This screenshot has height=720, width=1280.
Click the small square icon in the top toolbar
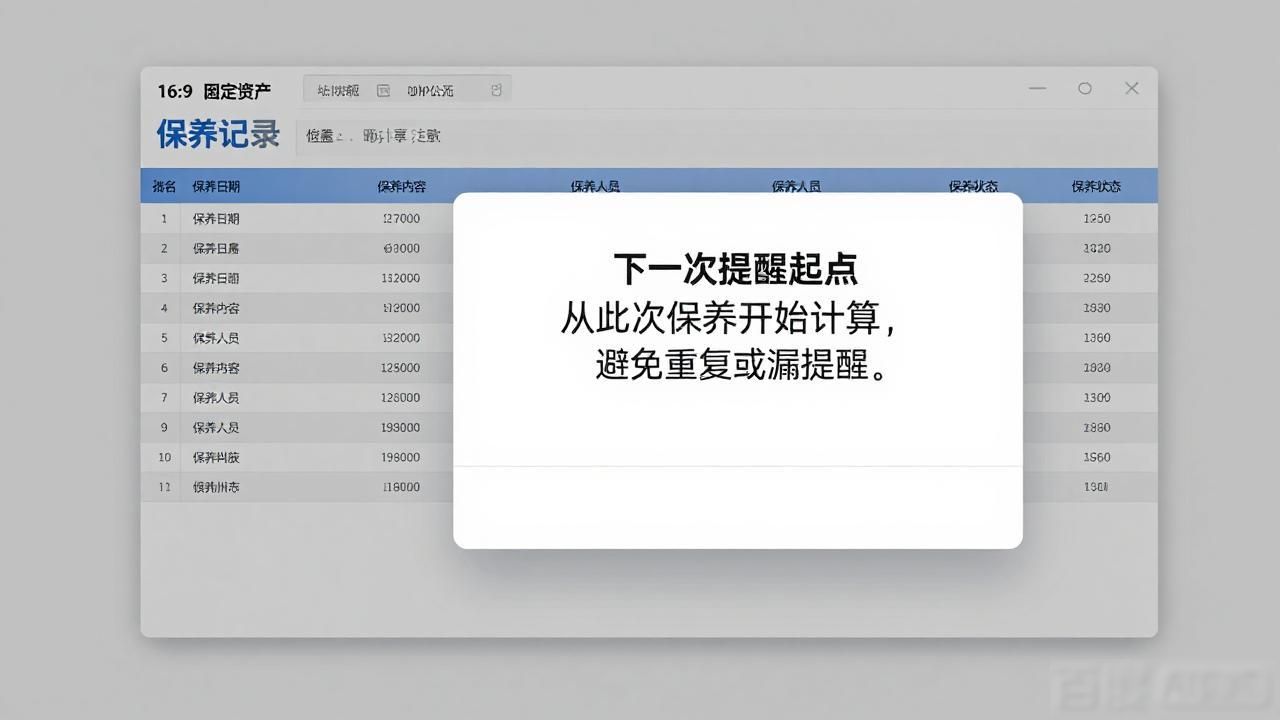(383, 90)
